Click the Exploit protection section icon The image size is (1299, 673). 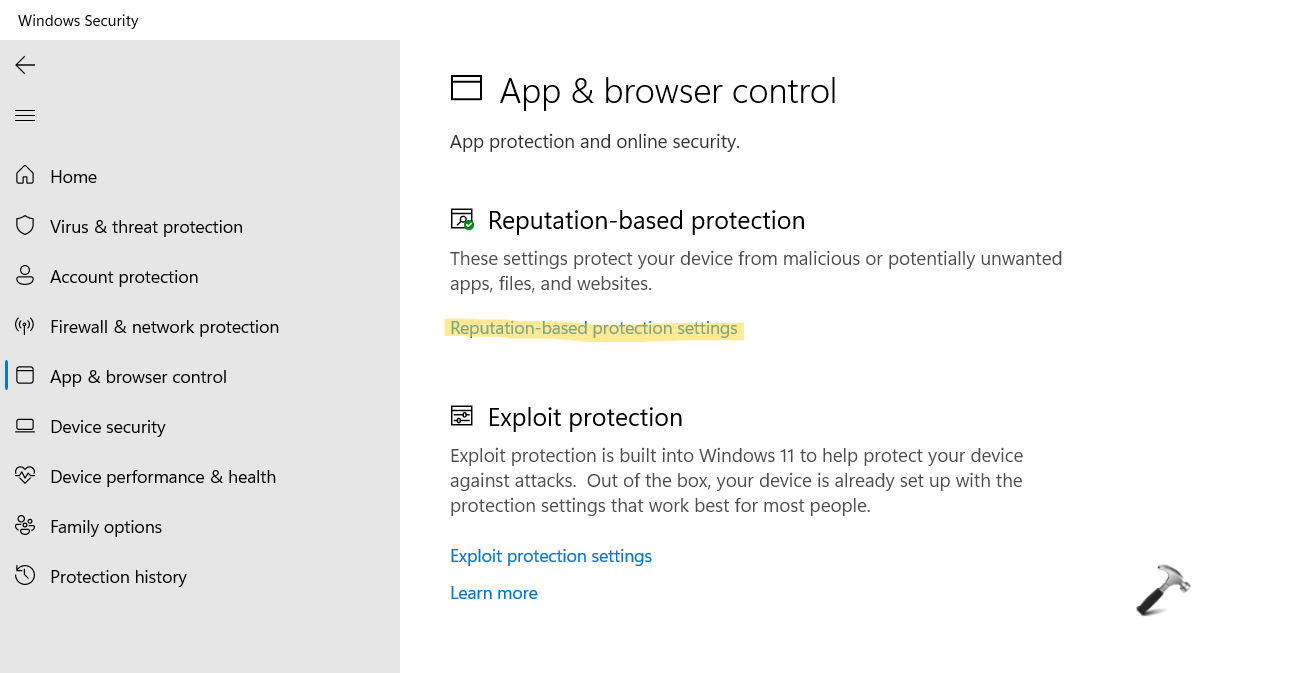(x=462, y=416)
